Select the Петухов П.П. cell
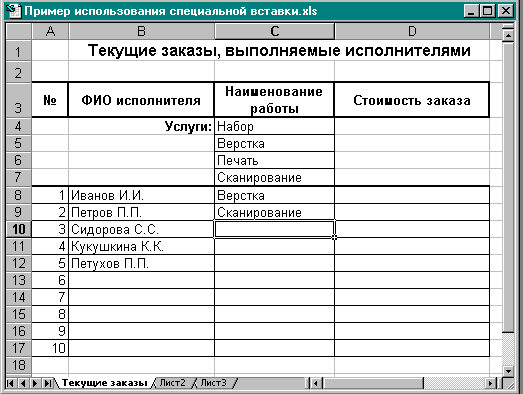The height and width of the screenshot is (394, 523). tap(141, 263)
